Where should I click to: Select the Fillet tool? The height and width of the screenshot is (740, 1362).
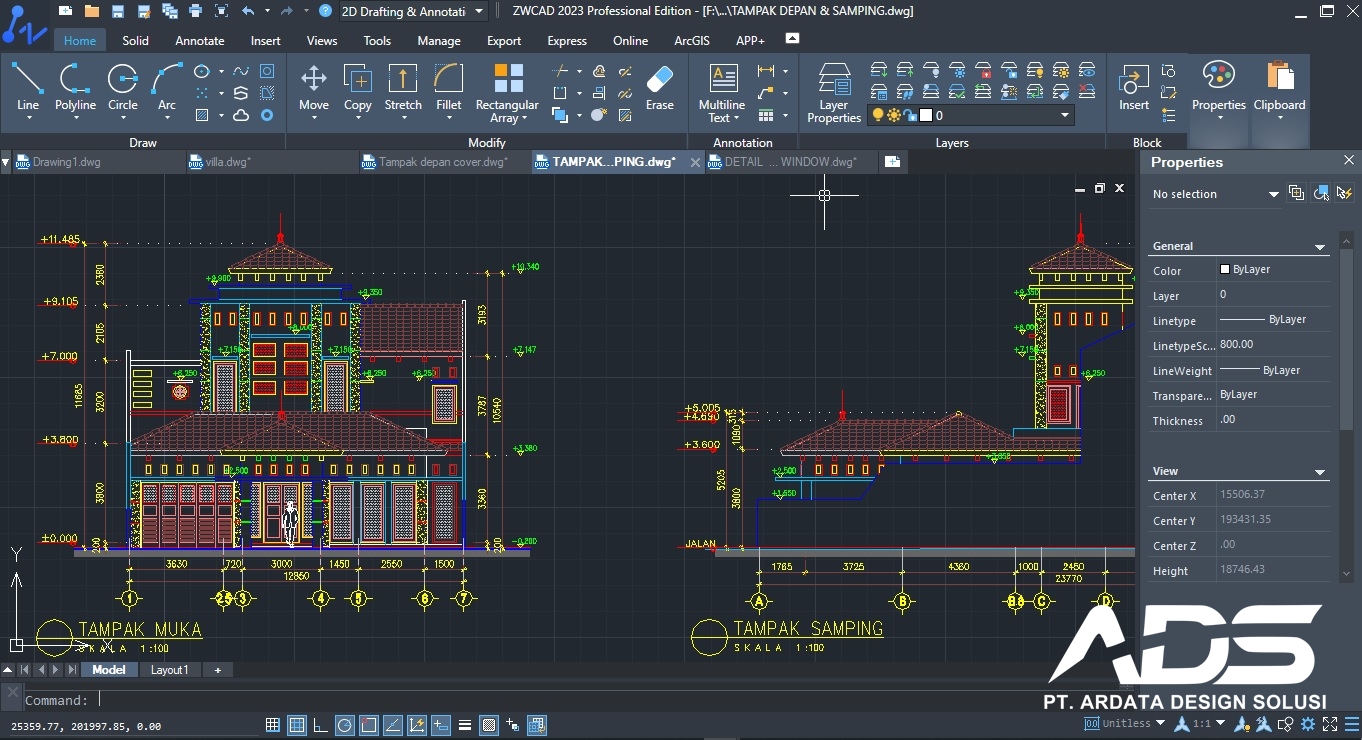[x=449, y=90]
